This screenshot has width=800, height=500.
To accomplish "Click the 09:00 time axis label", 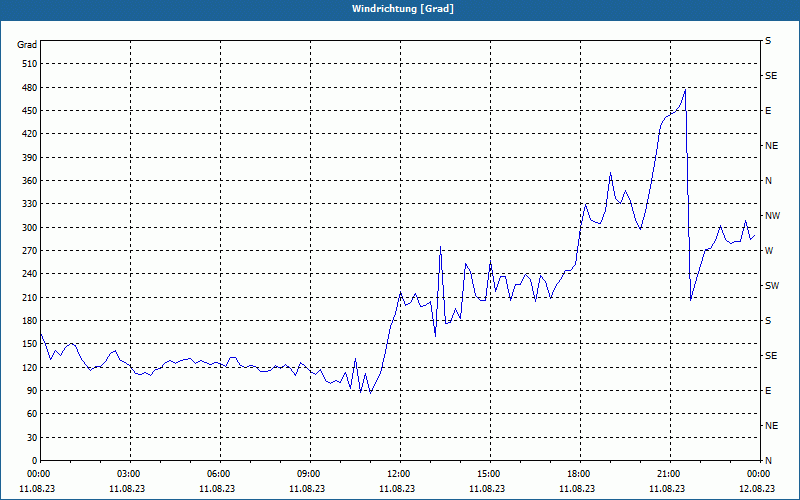I will click(311, 473).
